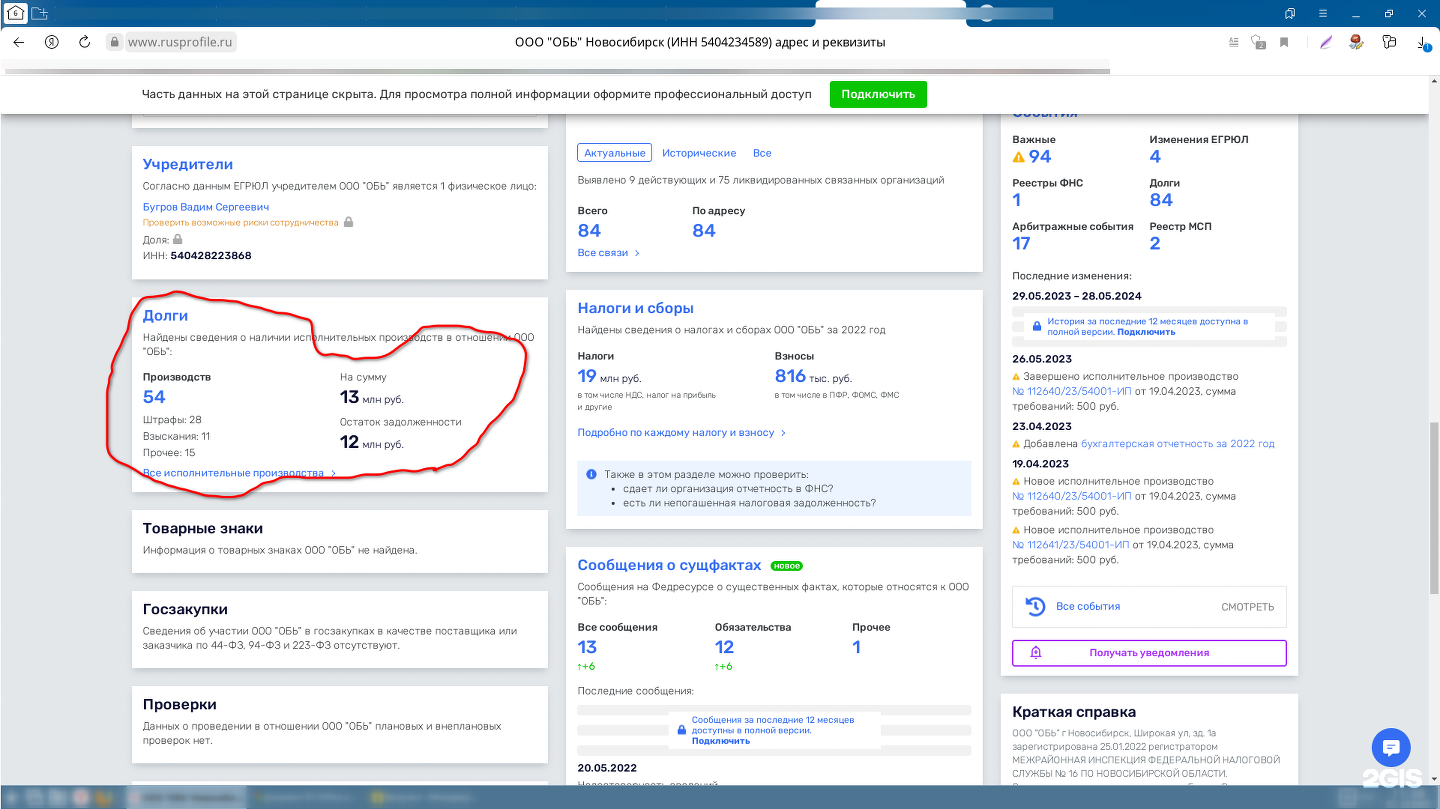
Task: Reload the rusprofile page
Action: tap(85, 42)
